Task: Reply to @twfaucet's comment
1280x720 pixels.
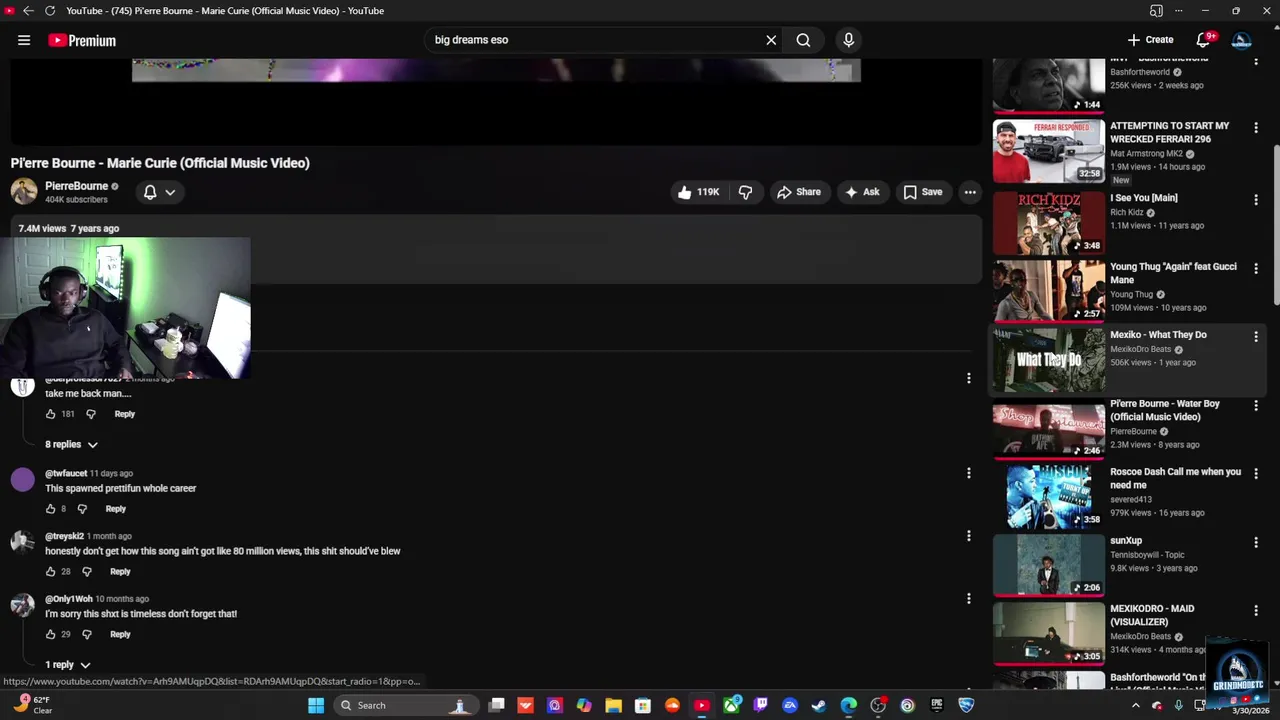Action: pos(116,509)
